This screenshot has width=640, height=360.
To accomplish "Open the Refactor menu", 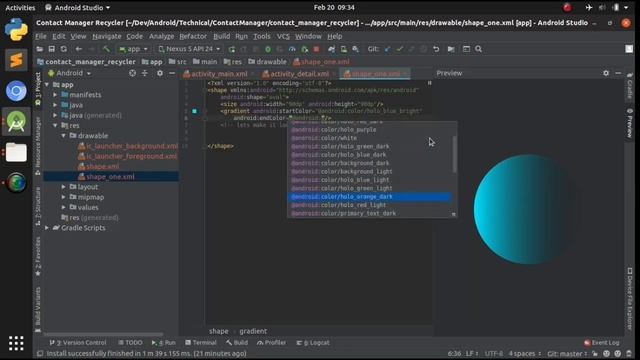I will click(193, 36).
